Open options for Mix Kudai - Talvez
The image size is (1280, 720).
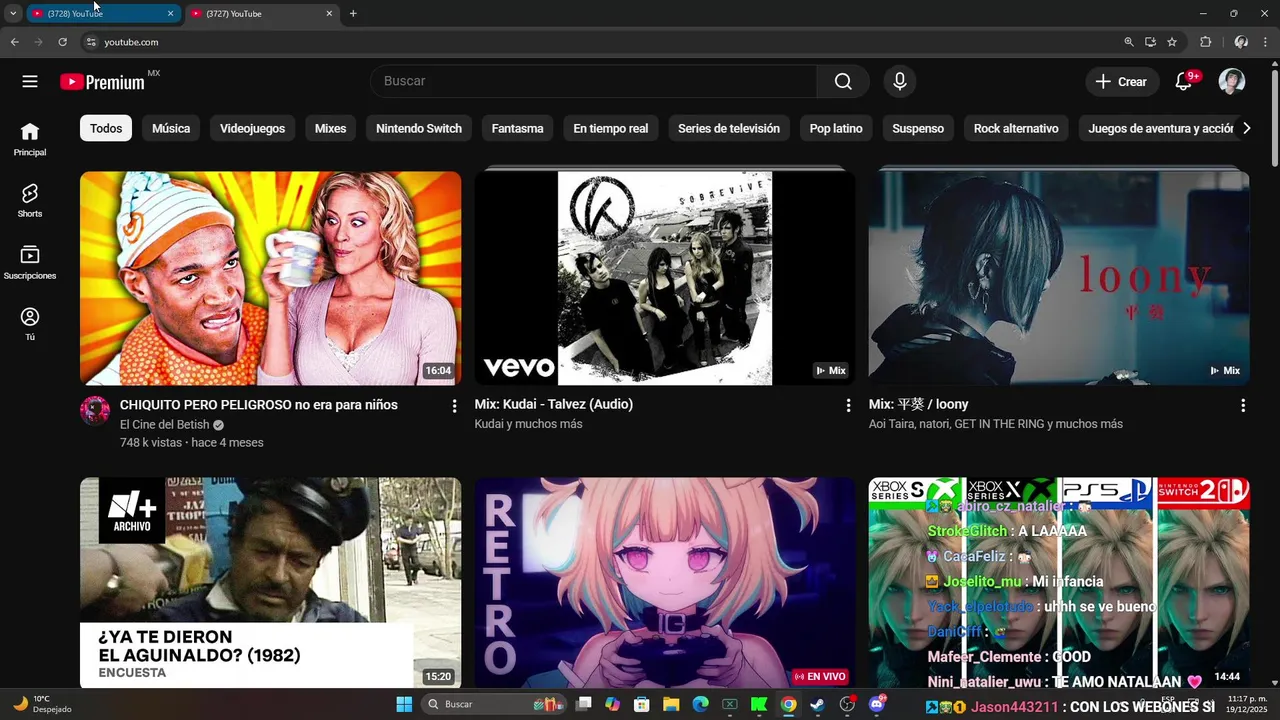click(x=848, y=406)
